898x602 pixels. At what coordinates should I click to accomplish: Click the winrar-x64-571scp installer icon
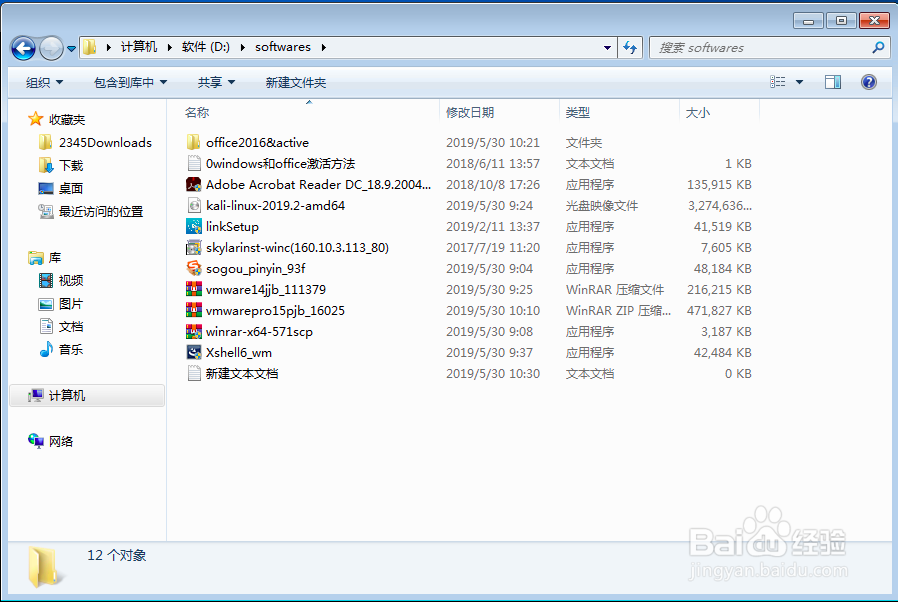tap(194, 331)
